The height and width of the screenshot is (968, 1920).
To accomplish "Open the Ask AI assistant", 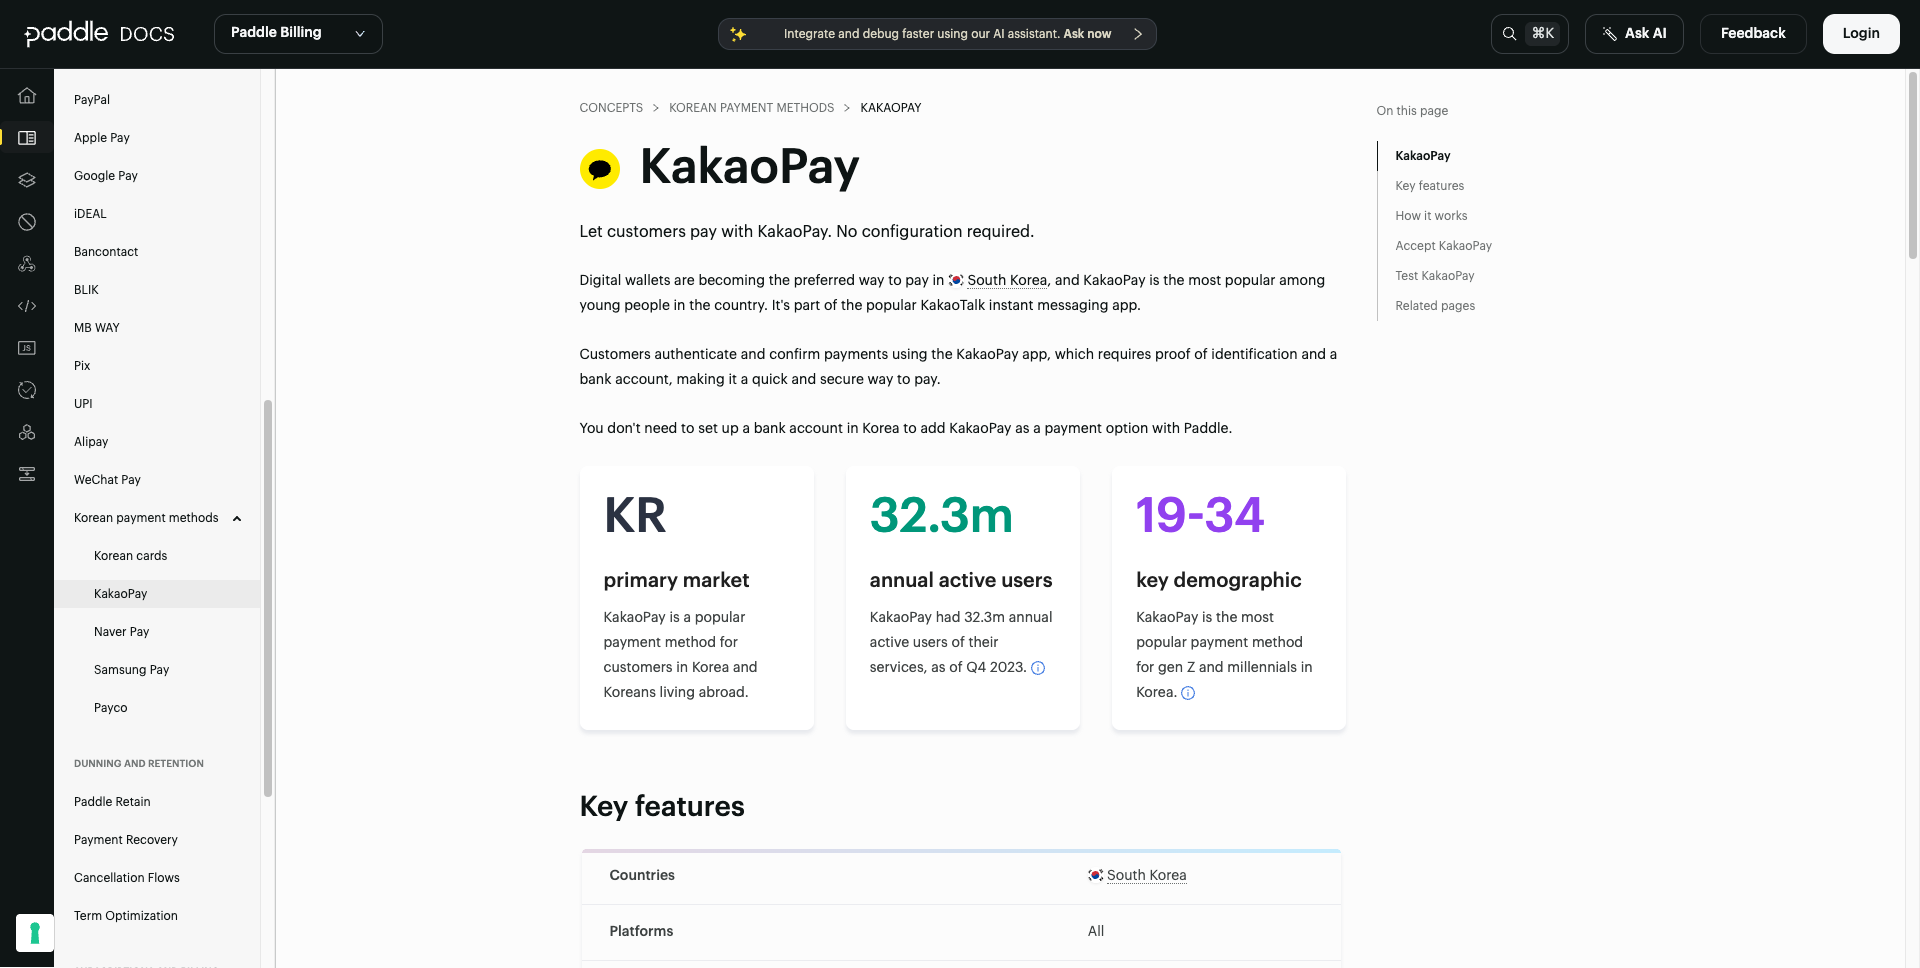I will pyautogui.click(x=1634, y=33).
